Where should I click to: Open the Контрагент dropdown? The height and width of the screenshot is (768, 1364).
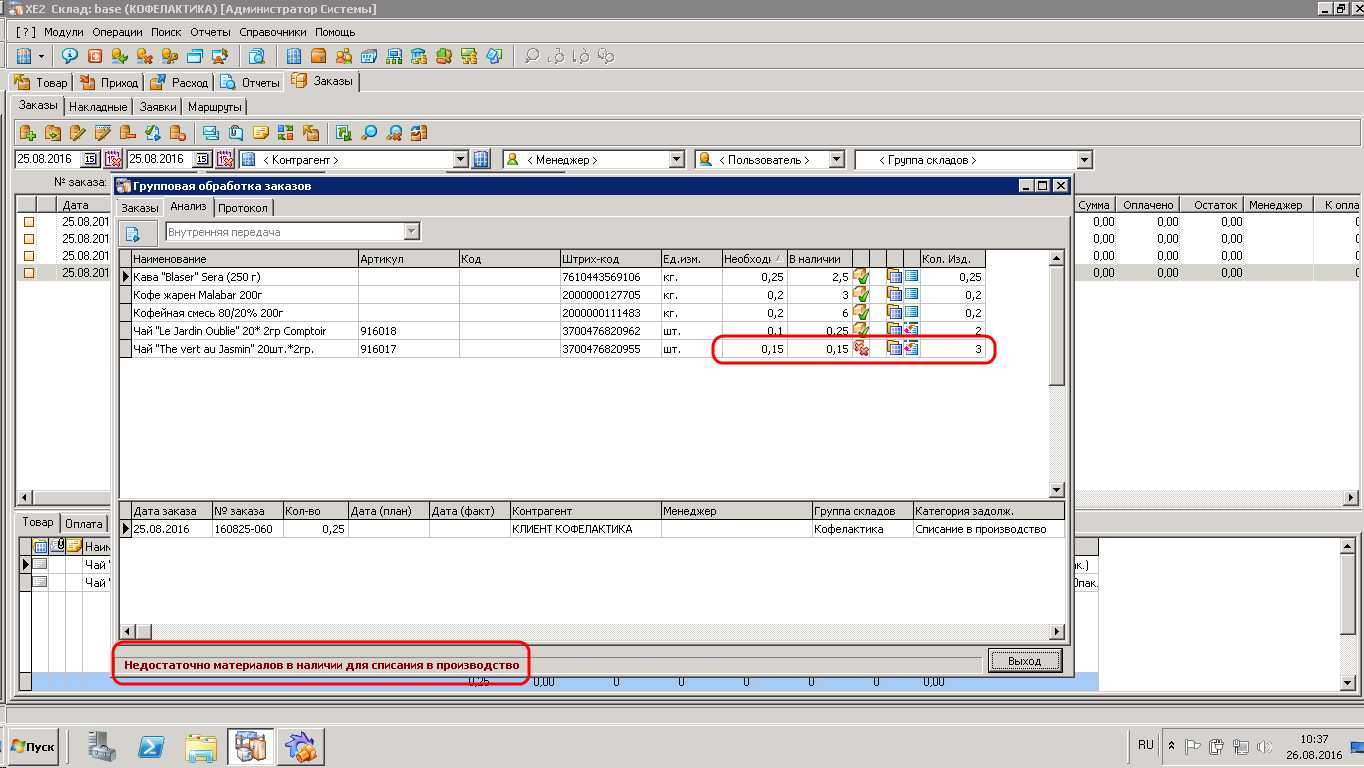coord(460,159)
